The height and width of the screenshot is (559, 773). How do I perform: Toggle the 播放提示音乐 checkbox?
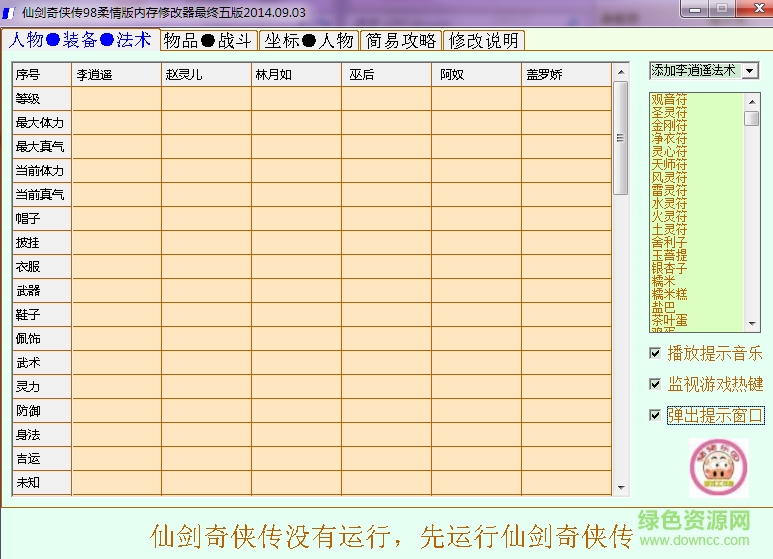click(655, 353)
